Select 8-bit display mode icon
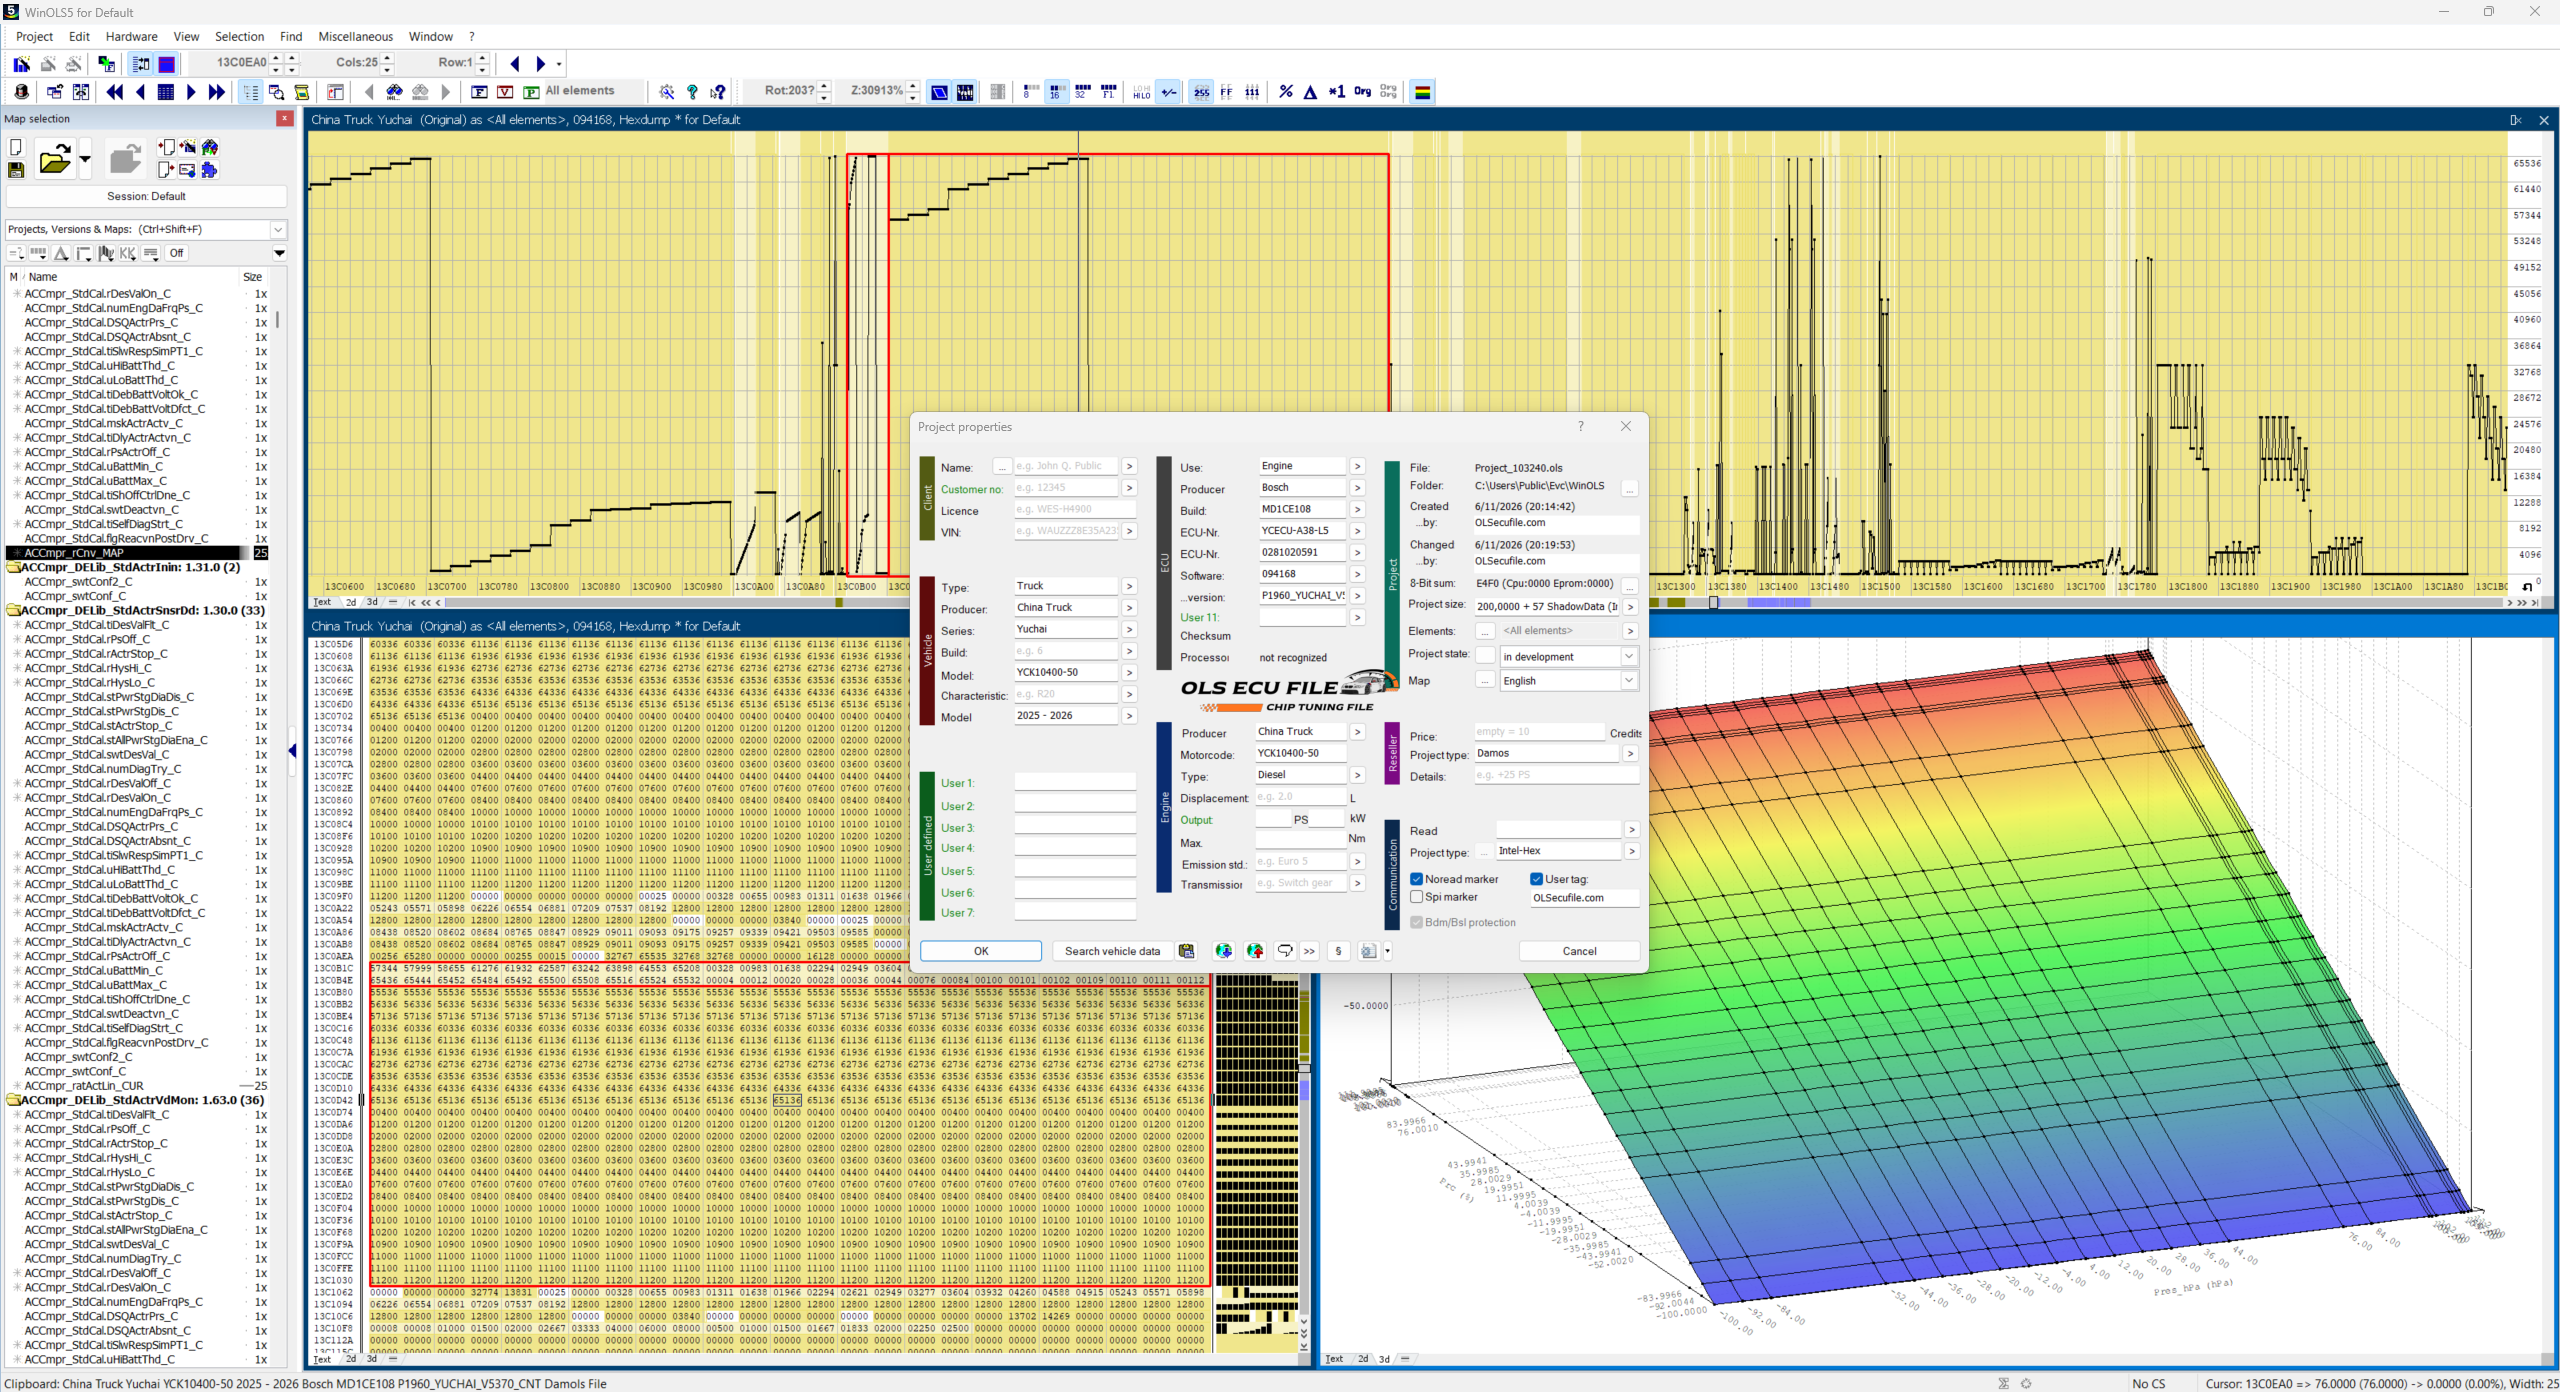The image size is (2560, 1392). (1030, 92)
